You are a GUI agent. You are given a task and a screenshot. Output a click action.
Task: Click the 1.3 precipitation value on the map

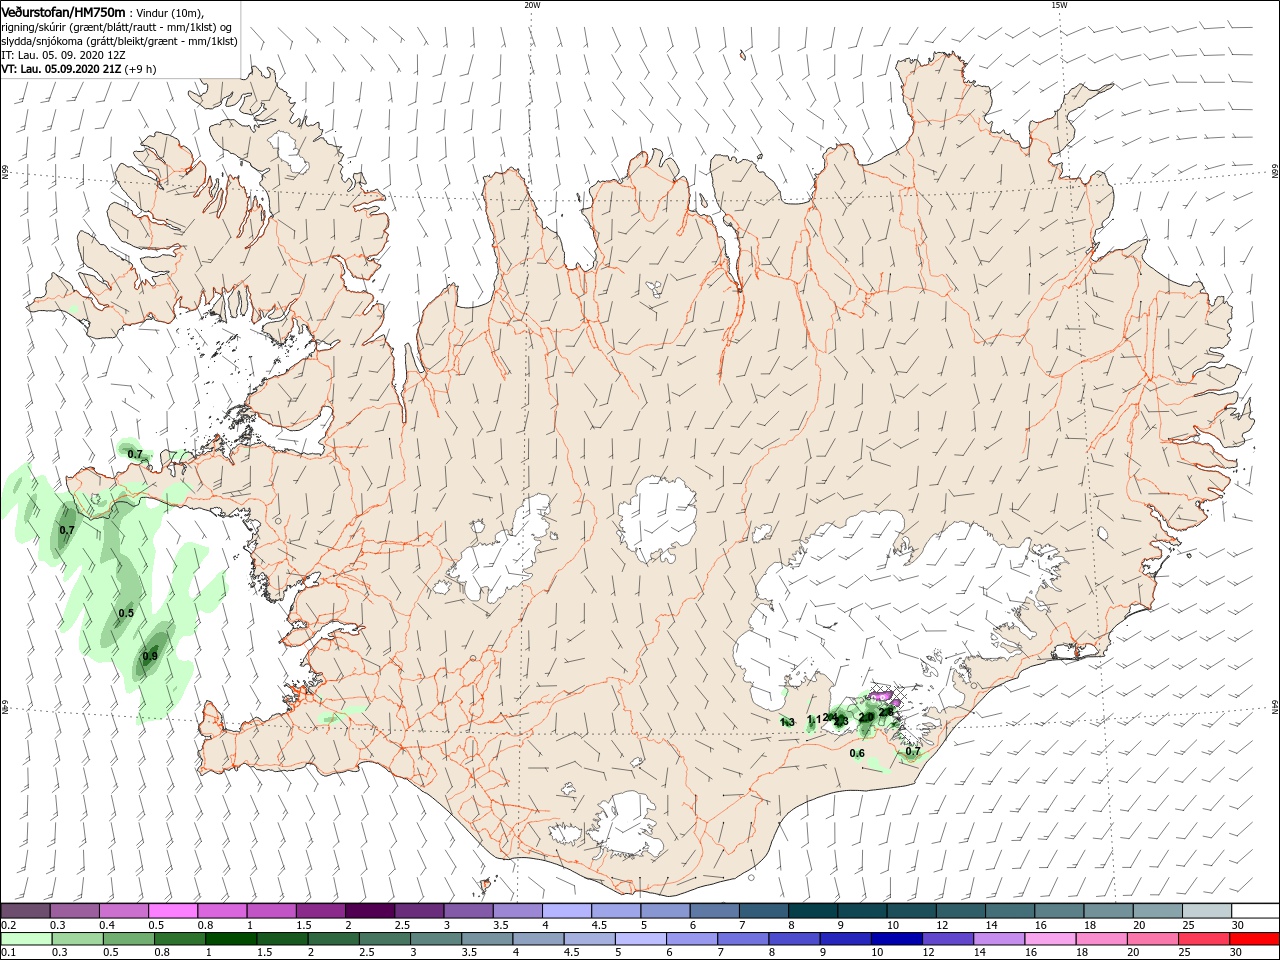[x=787, y=722]
